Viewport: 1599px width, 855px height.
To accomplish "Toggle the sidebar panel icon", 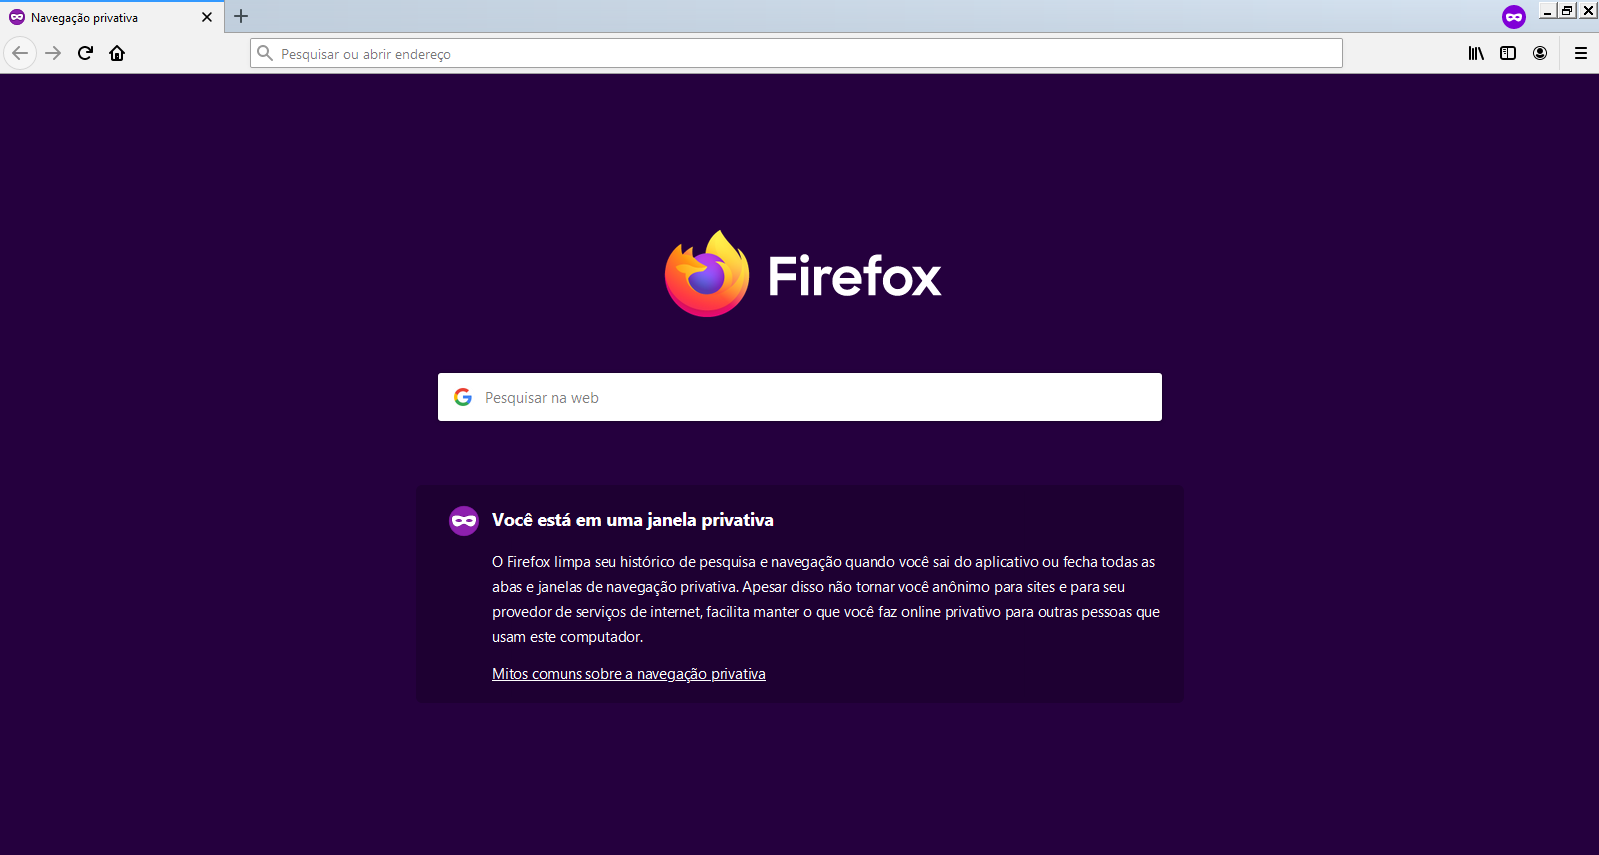I will (1508, 53).
